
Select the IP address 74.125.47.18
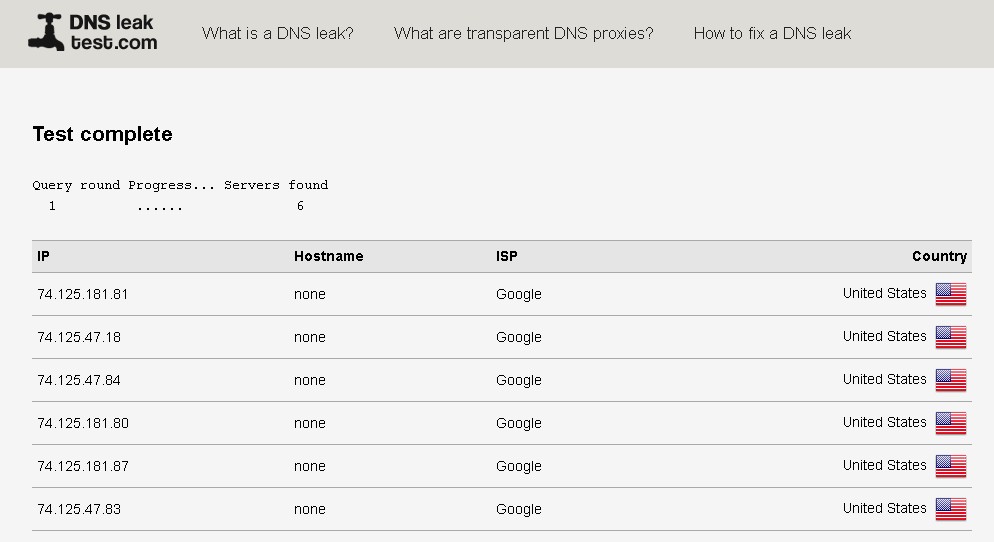79,337
